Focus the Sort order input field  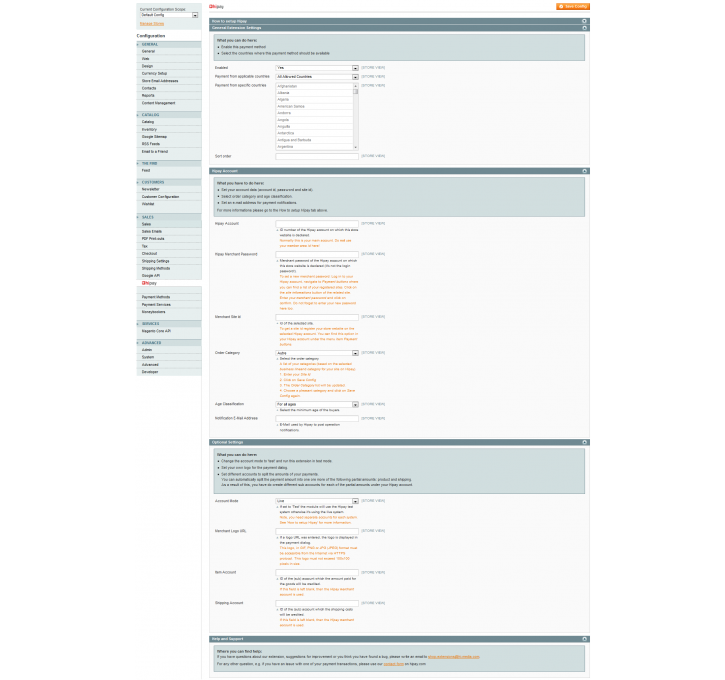(x=317, y=157)
